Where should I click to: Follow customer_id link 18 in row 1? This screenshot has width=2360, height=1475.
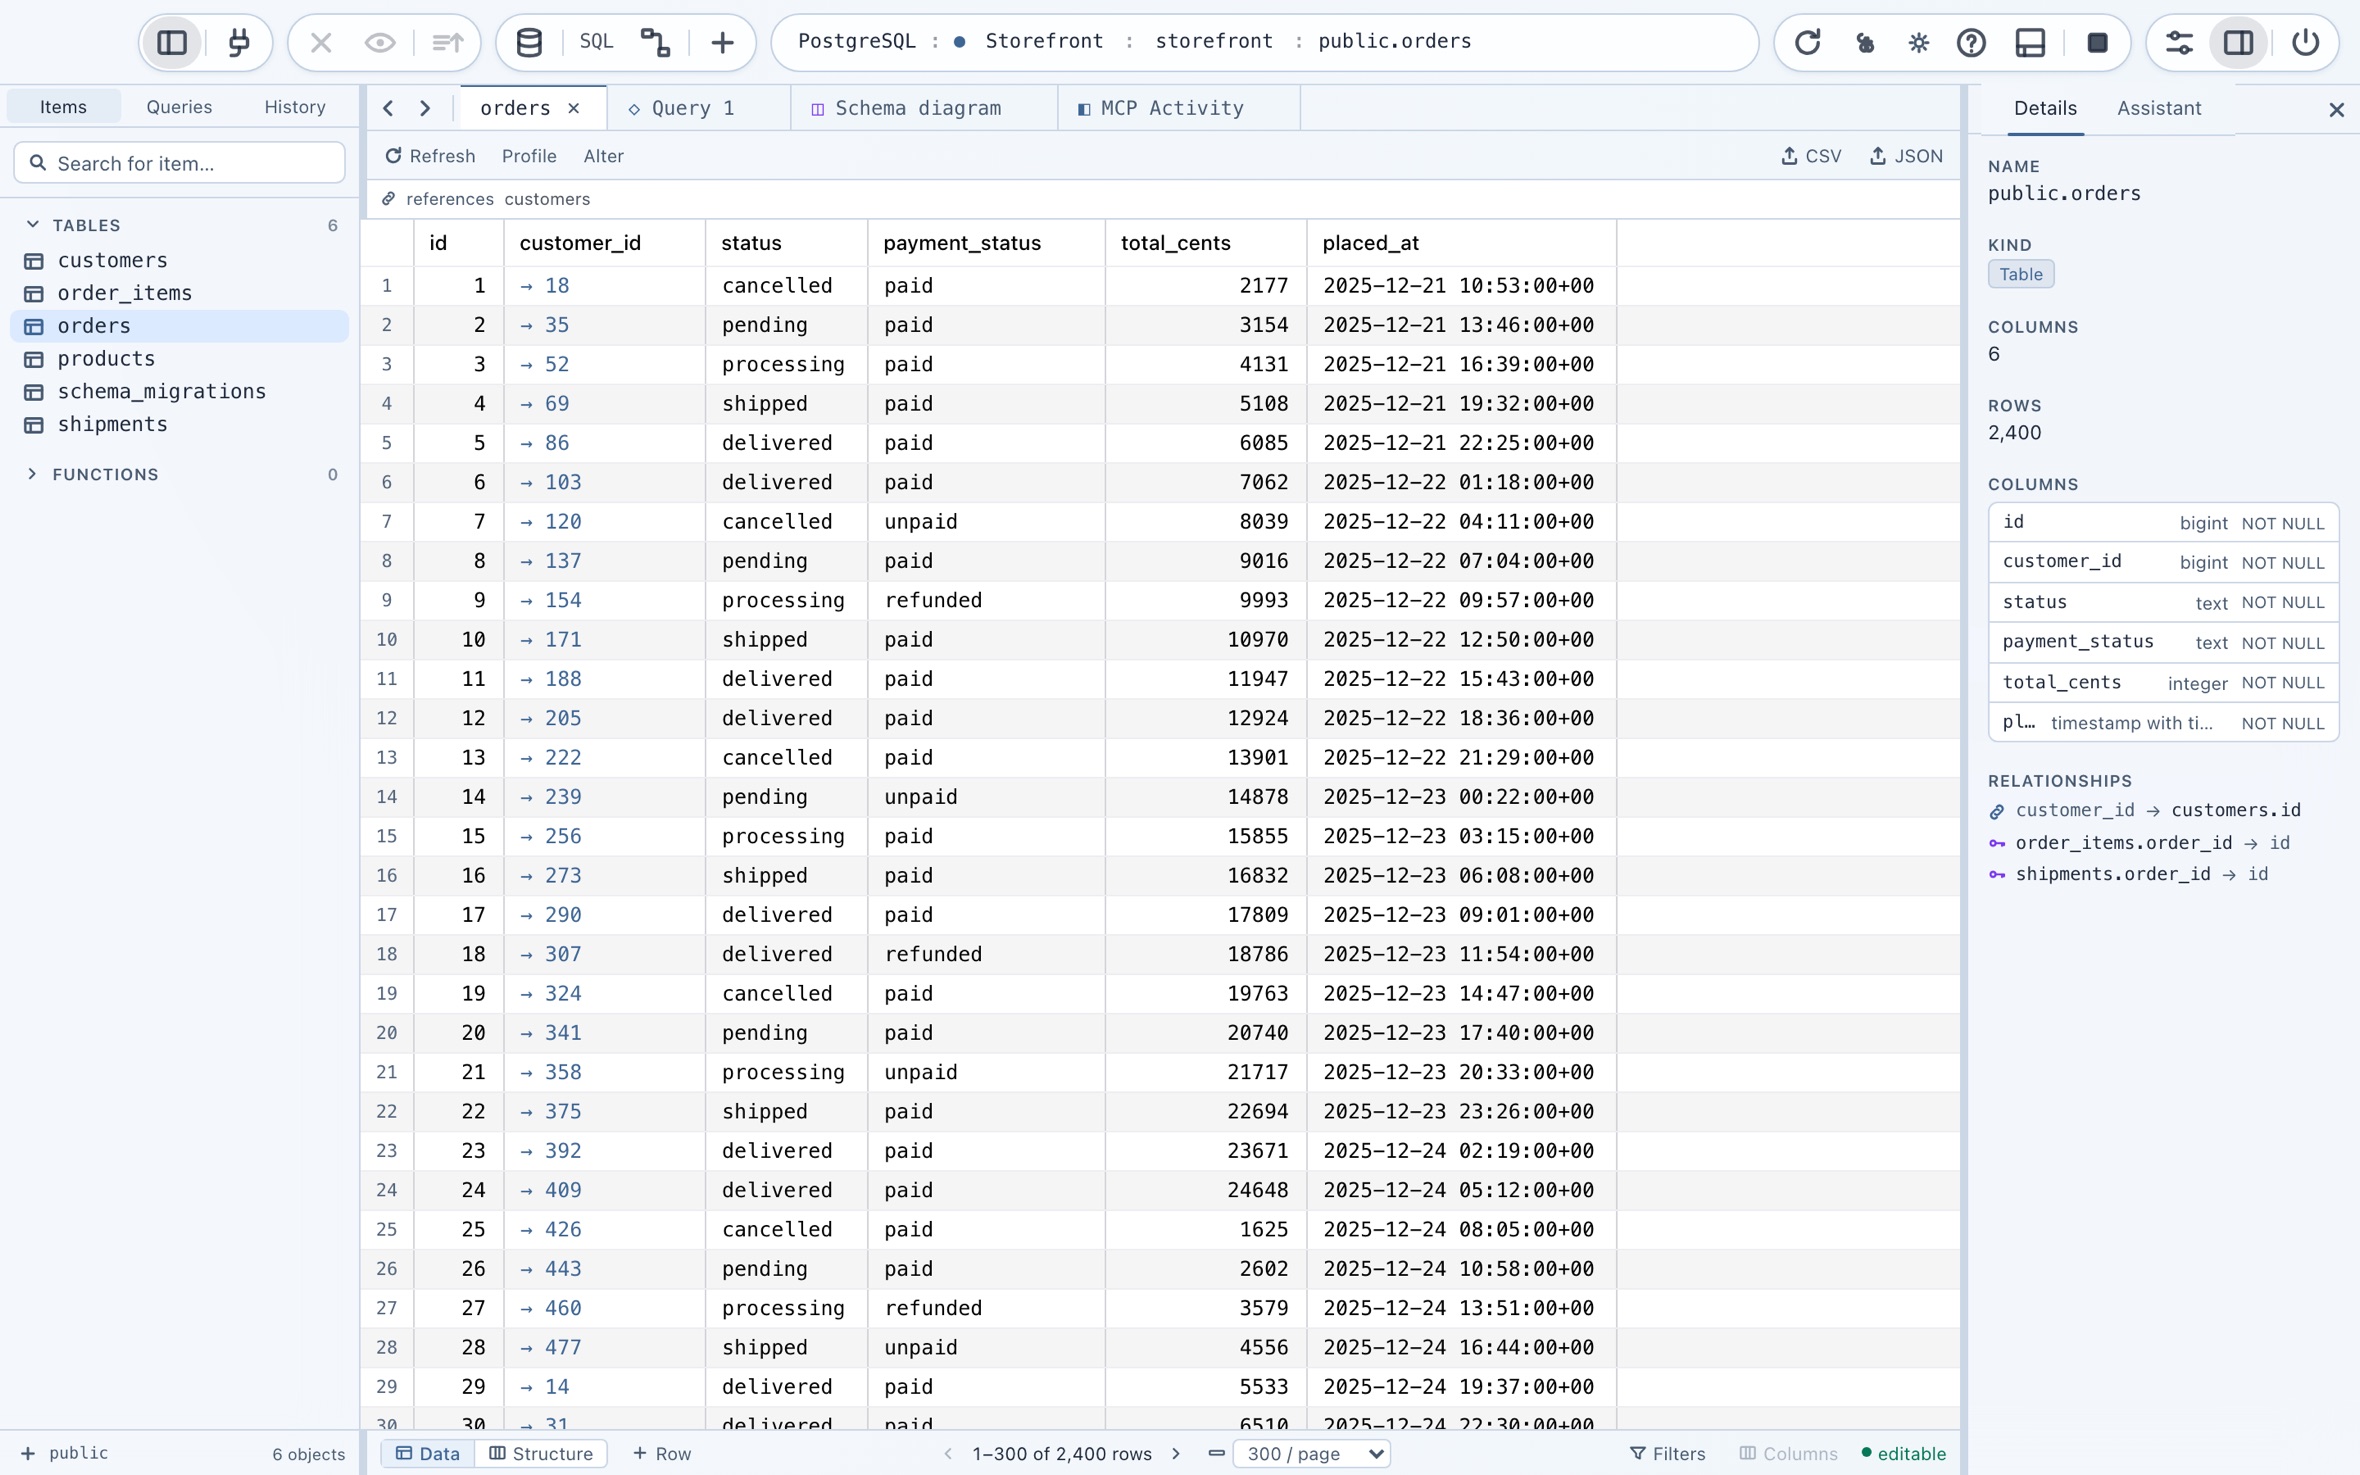(x=546, y=286)
